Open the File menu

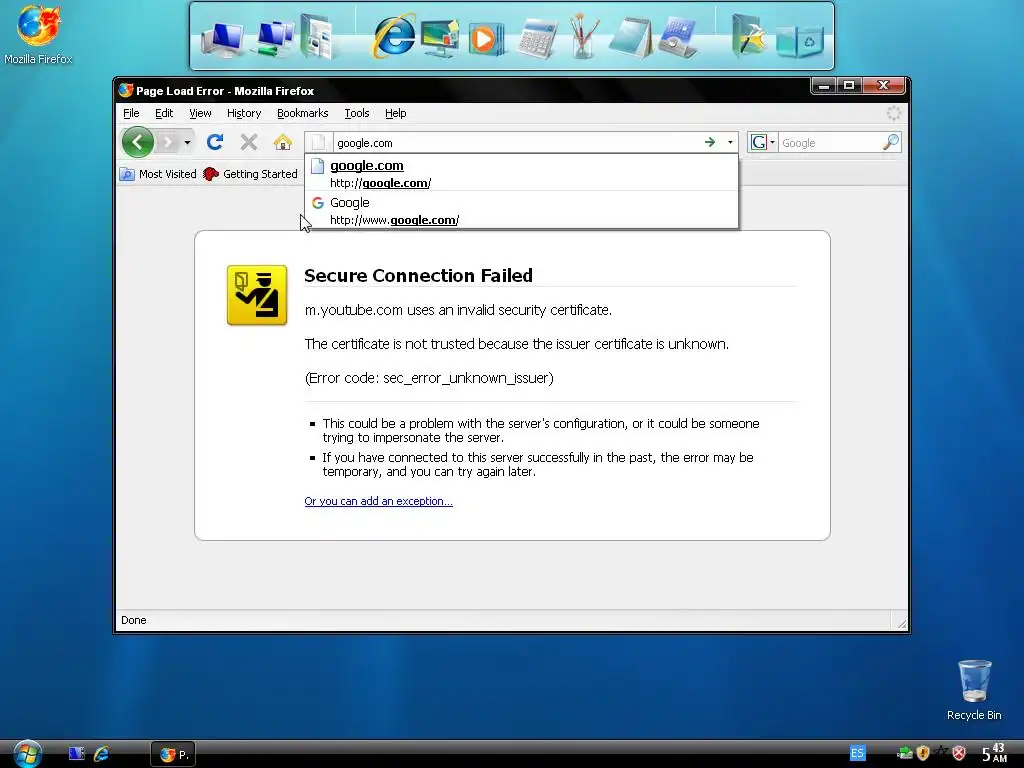tap(131, 113)
